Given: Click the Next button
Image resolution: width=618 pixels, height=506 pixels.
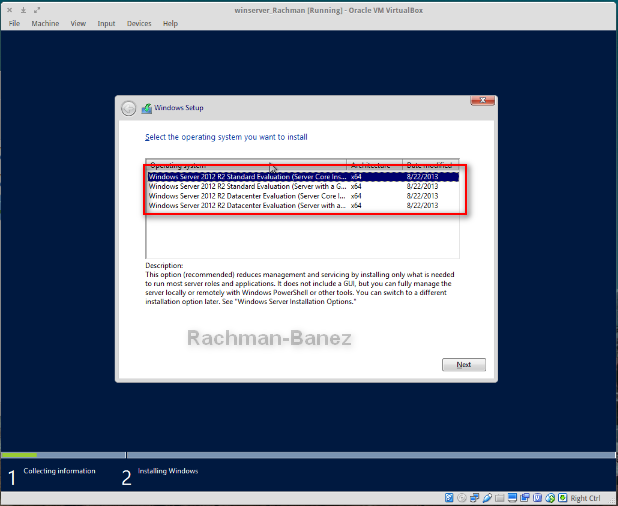Looking at the screenshot, I should click(464, 365).
